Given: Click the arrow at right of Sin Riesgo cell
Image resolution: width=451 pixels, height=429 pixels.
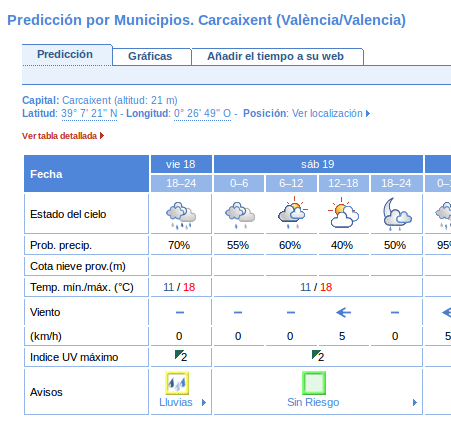Looking at the screenshot, I should (415, 402).
